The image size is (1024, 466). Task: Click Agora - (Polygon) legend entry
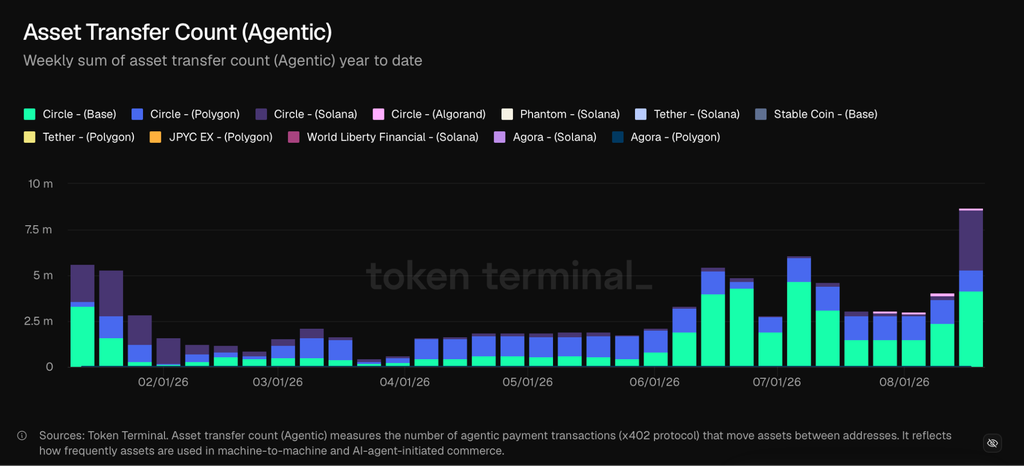pos(665,138)
